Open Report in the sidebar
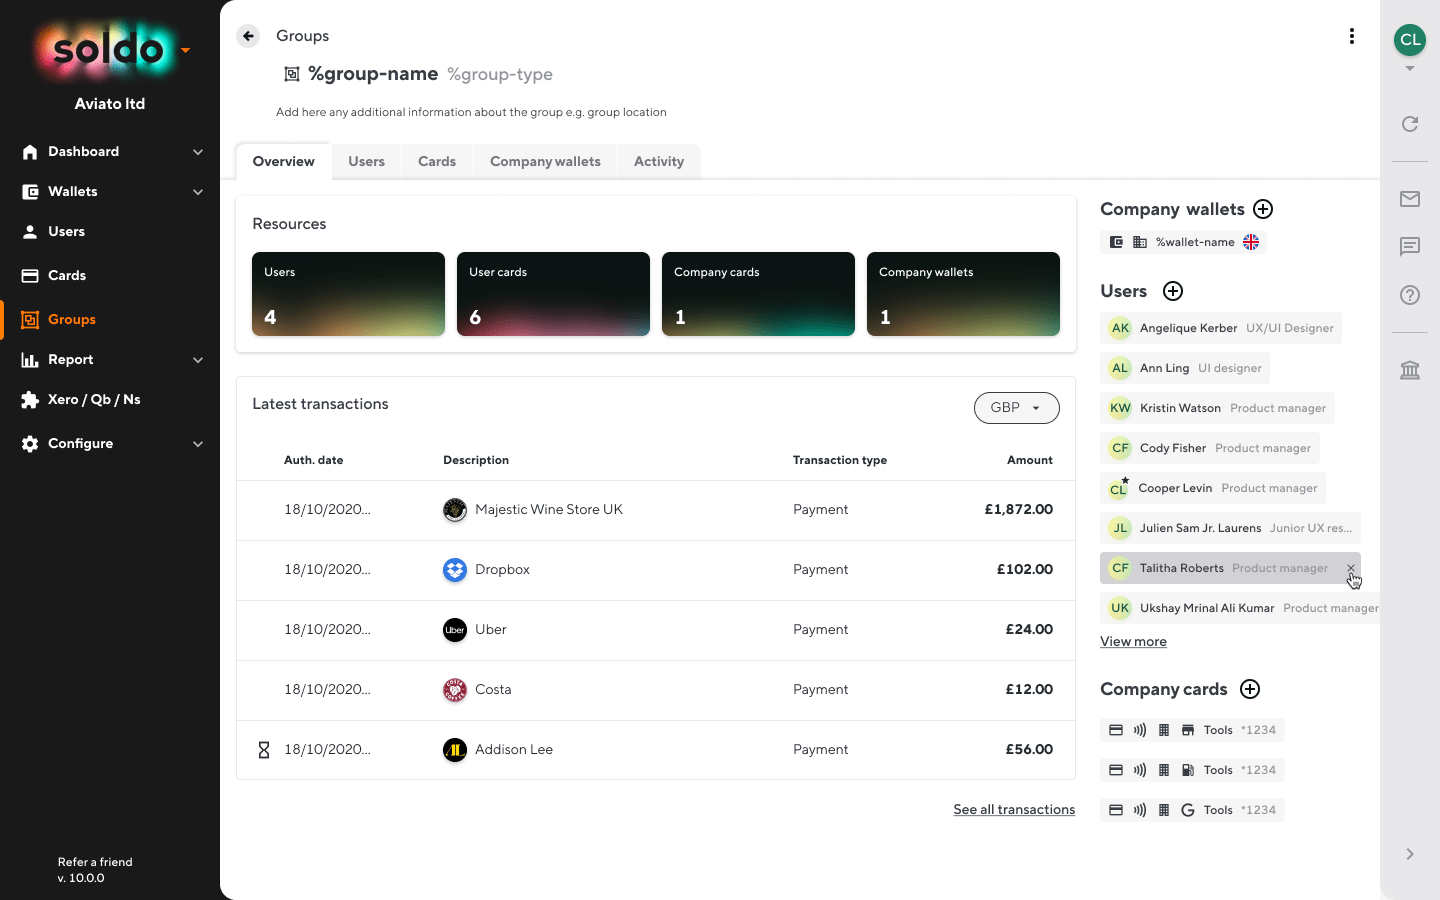The height and width of the screenshot is (900, 1440). pyautogui.click(x=70, y=360)
